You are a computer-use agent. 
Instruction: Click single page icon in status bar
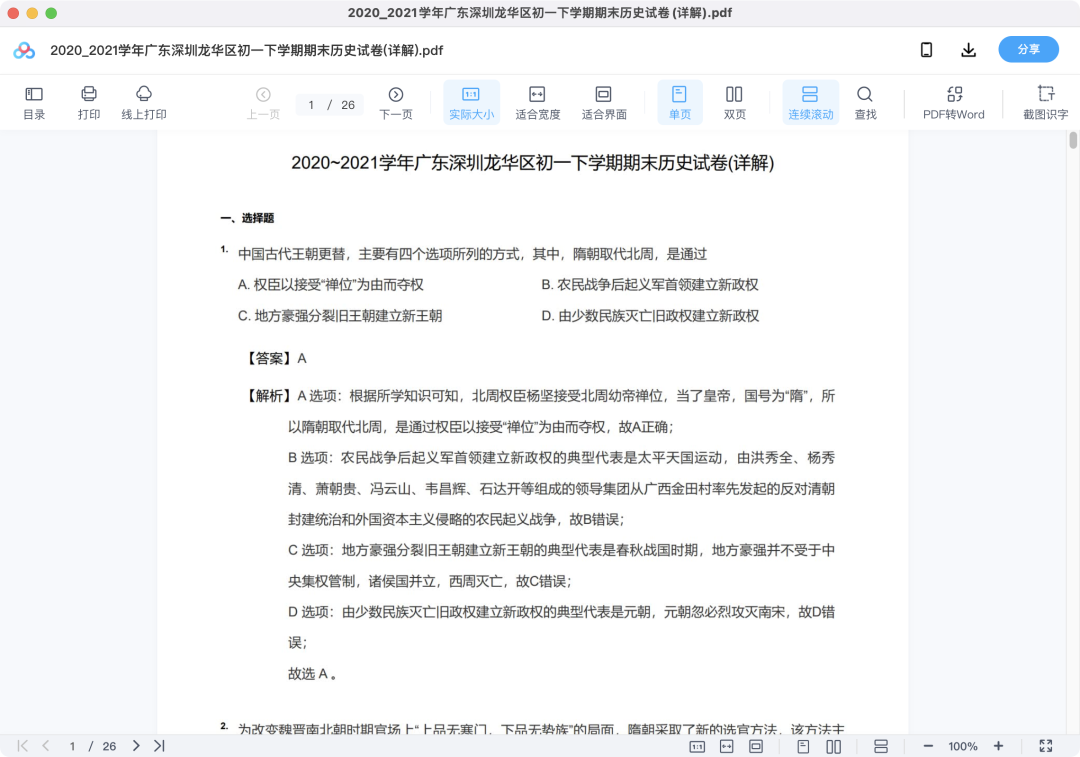pos(803,747)
